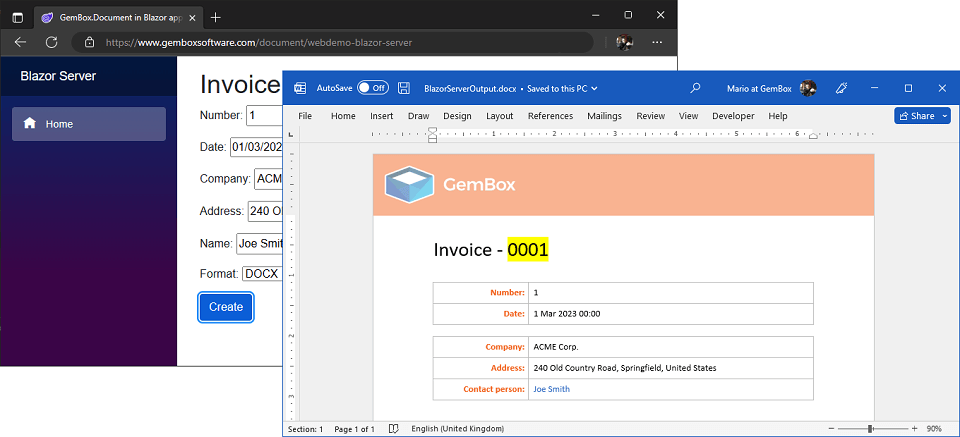
Task: Open the References ribbon tab
Action: [x=550, y=116]
